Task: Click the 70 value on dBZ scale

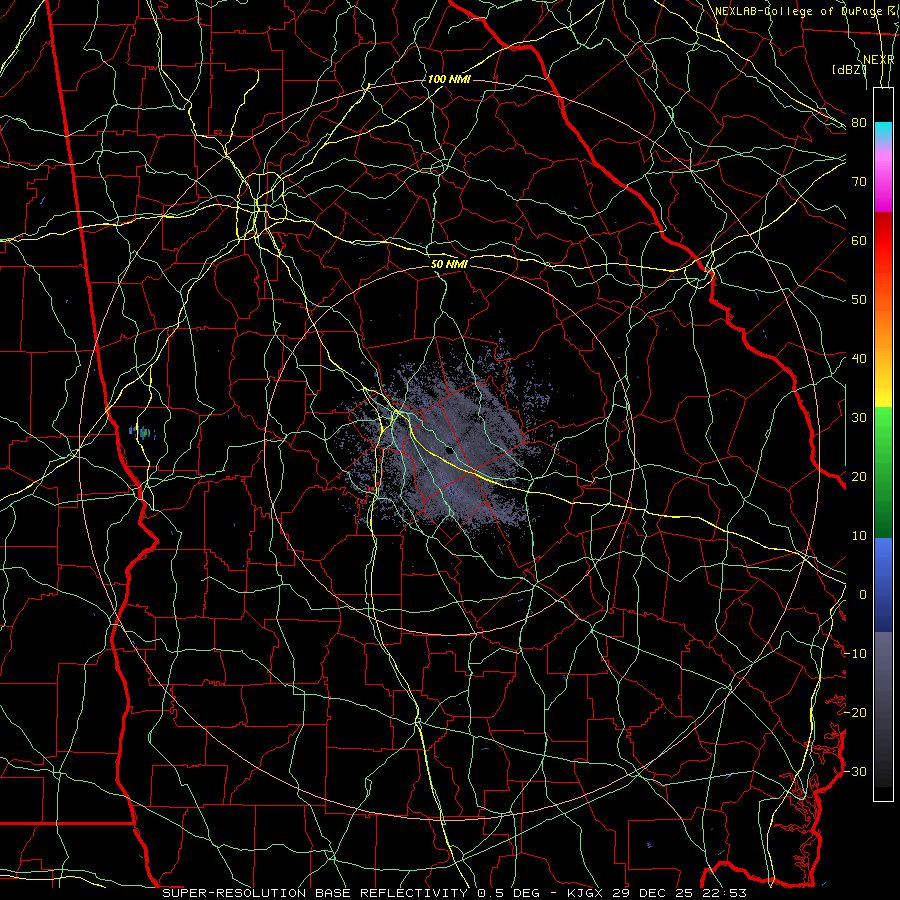Action: point(859,182)
